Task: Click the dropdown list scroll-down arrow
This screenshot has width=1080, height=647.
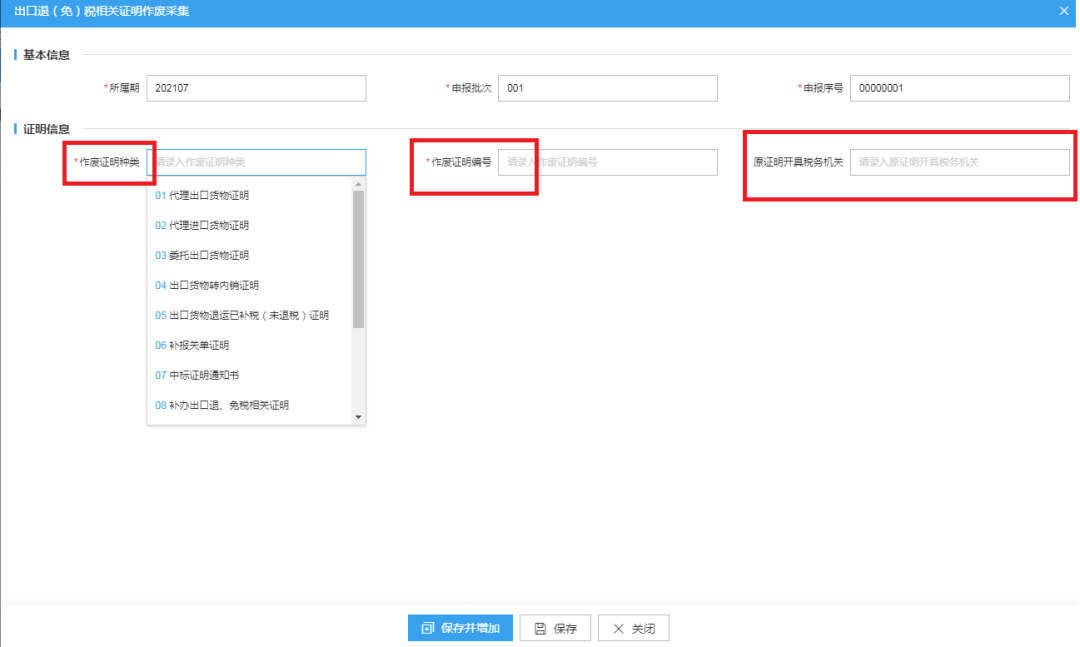Action: click(x=358, y=417)
